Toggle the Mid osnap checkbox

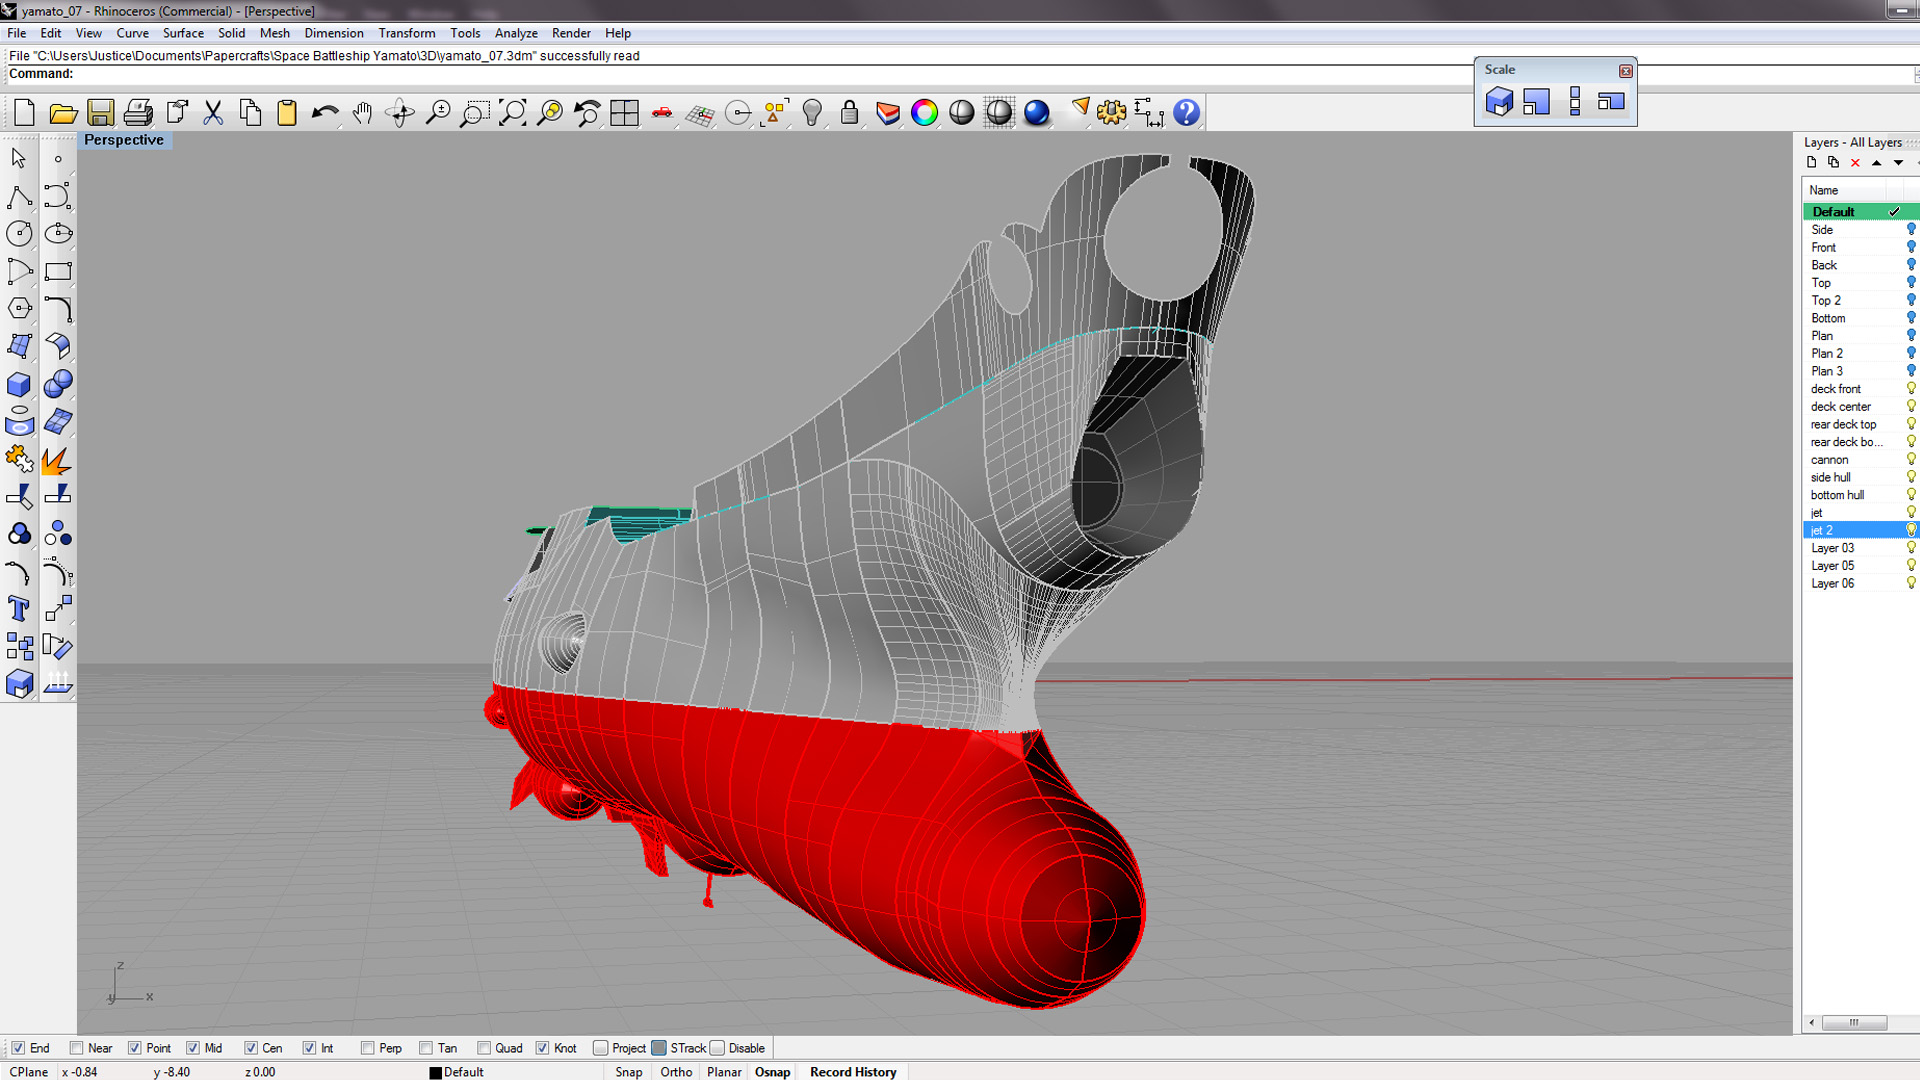pos(193,1048)
